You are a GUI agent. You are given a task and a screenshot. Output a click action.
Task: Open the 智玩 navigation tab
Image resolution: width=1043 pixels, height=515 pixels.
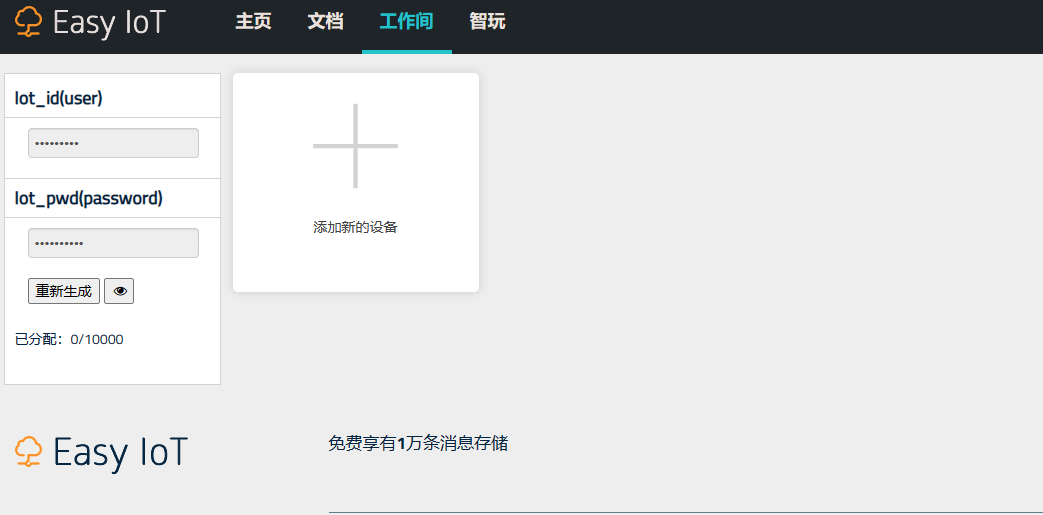(487, 22)
